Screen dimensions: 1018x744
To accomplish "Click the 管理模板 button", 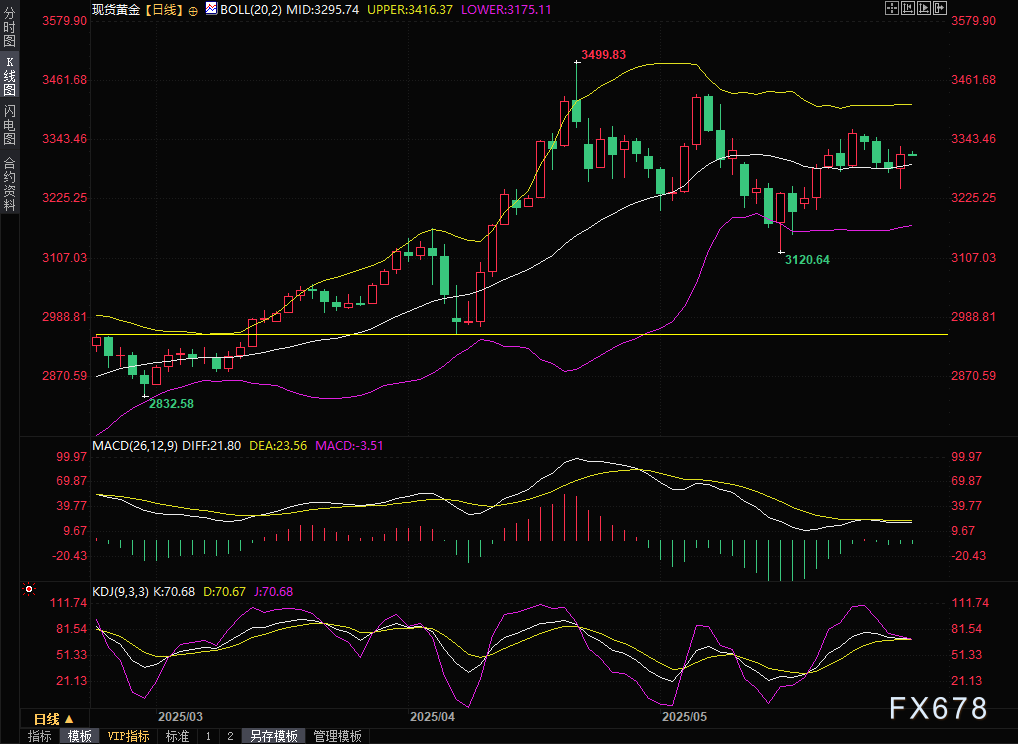I will [x=338, y=736].
